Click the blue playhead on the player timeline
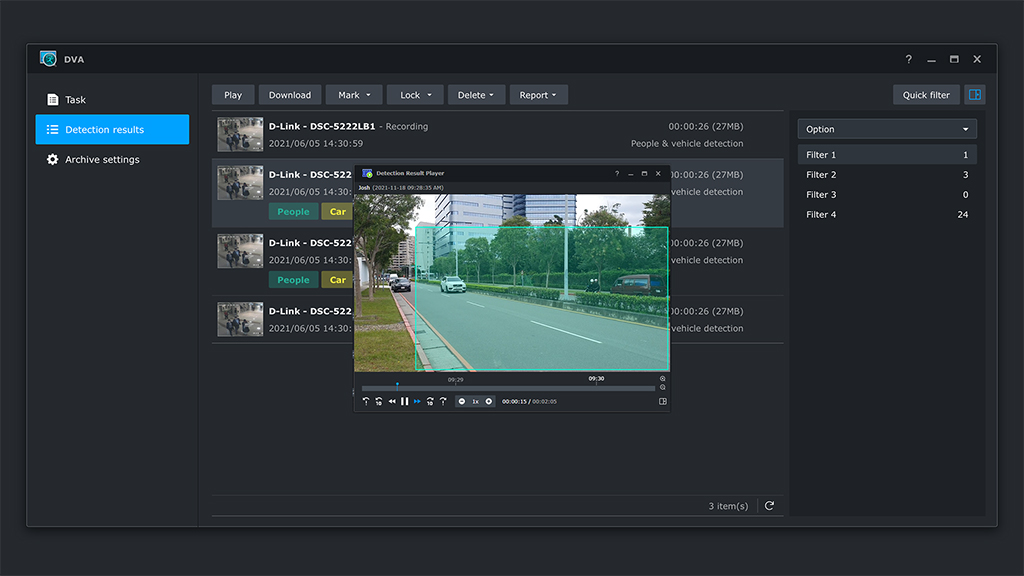The image size is (1024, 576). (397, 385)
